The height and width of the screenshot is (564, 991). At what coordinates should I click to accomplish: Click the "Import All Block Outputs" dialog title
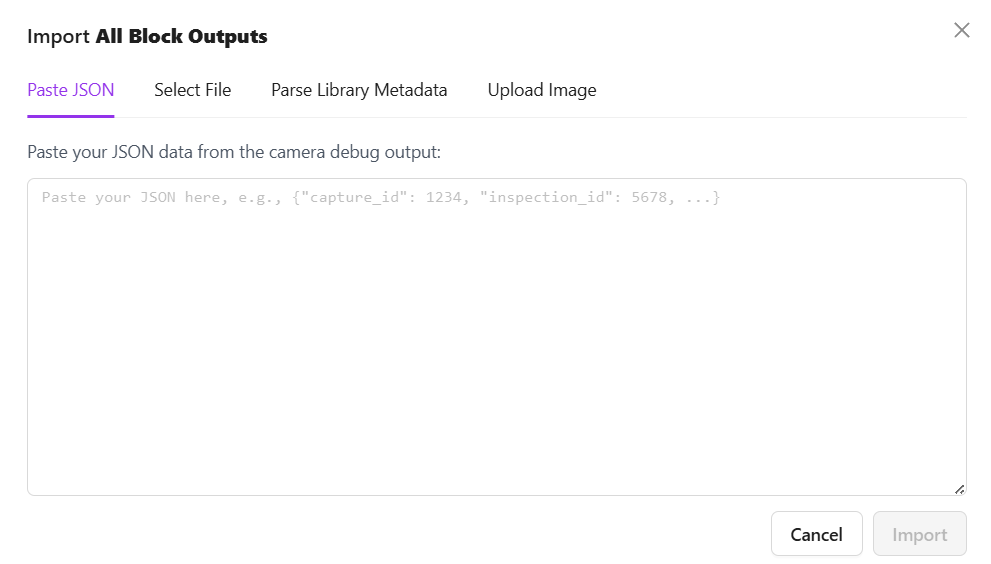[x=147, y=37]
